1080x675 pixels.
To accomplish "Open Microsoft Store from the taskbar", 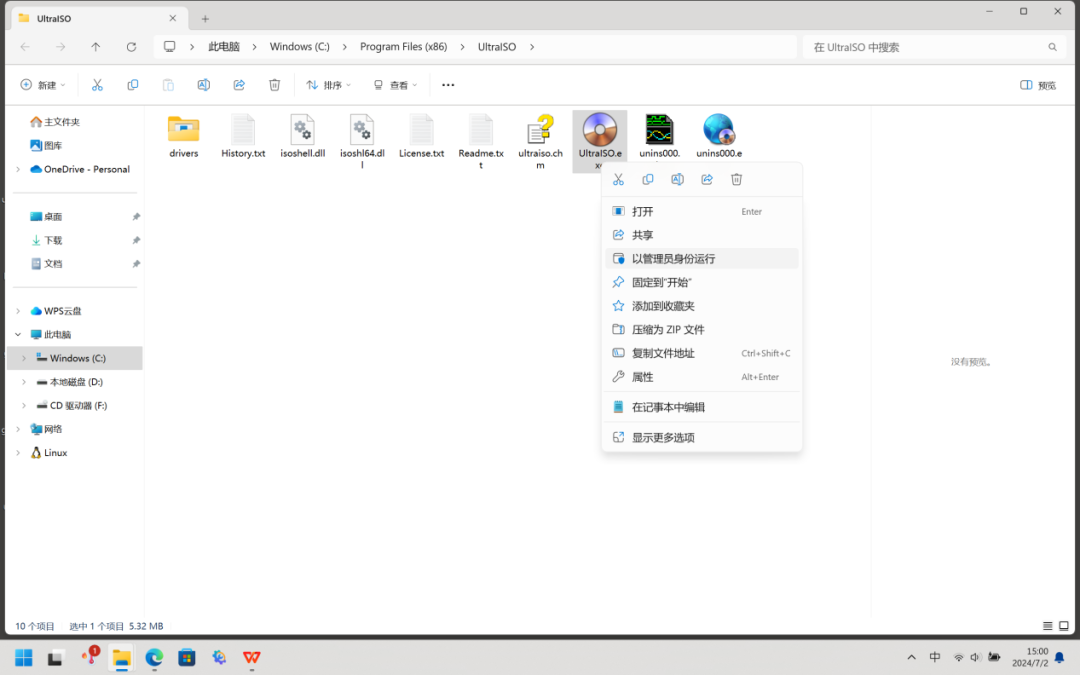I will click(187, 658).
